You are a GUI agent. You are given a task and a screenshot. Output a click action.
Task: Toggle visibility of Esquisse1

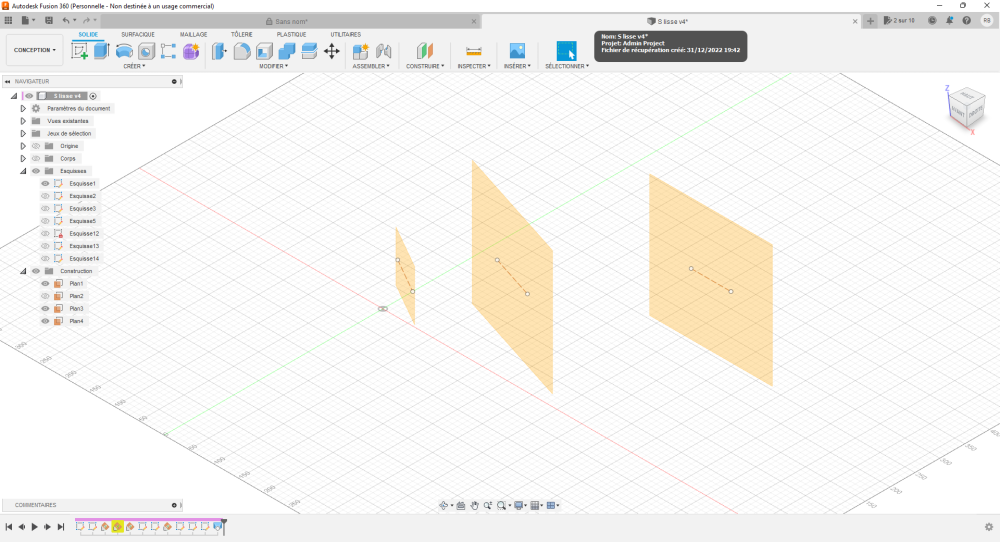(x=45, y=183)
